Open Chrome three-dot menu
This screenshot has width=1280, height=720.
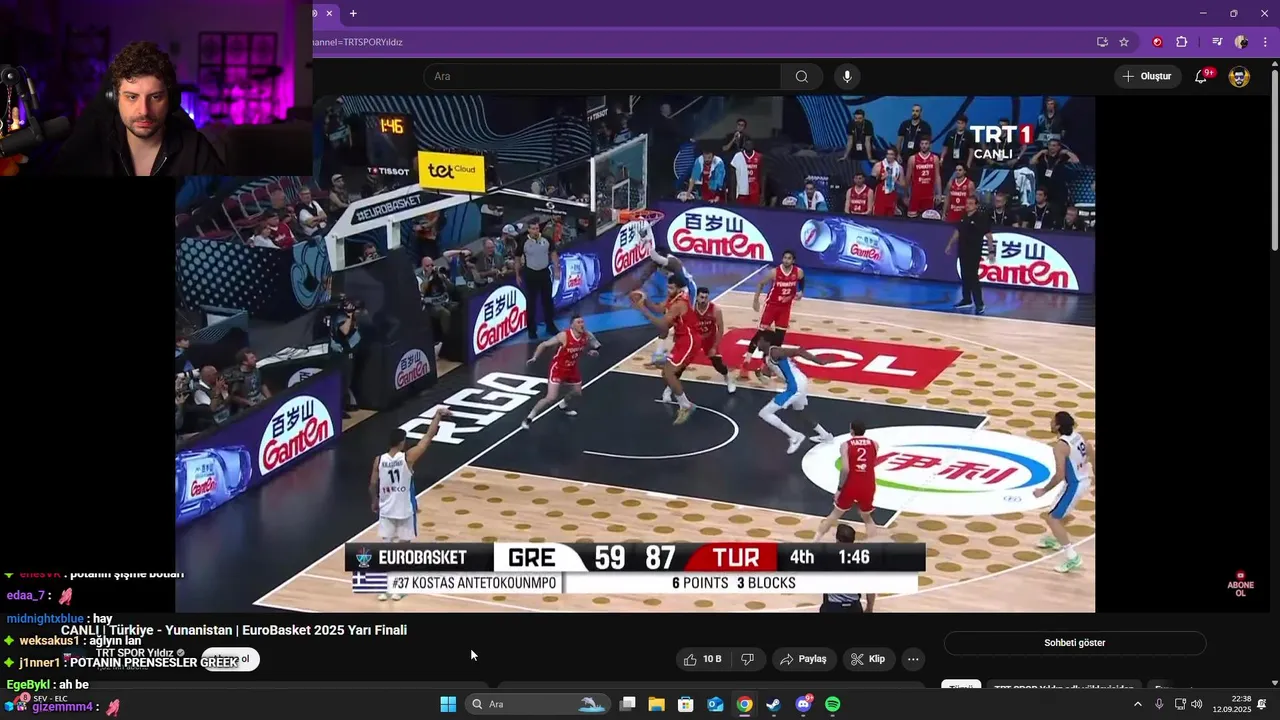[1265, 42]
